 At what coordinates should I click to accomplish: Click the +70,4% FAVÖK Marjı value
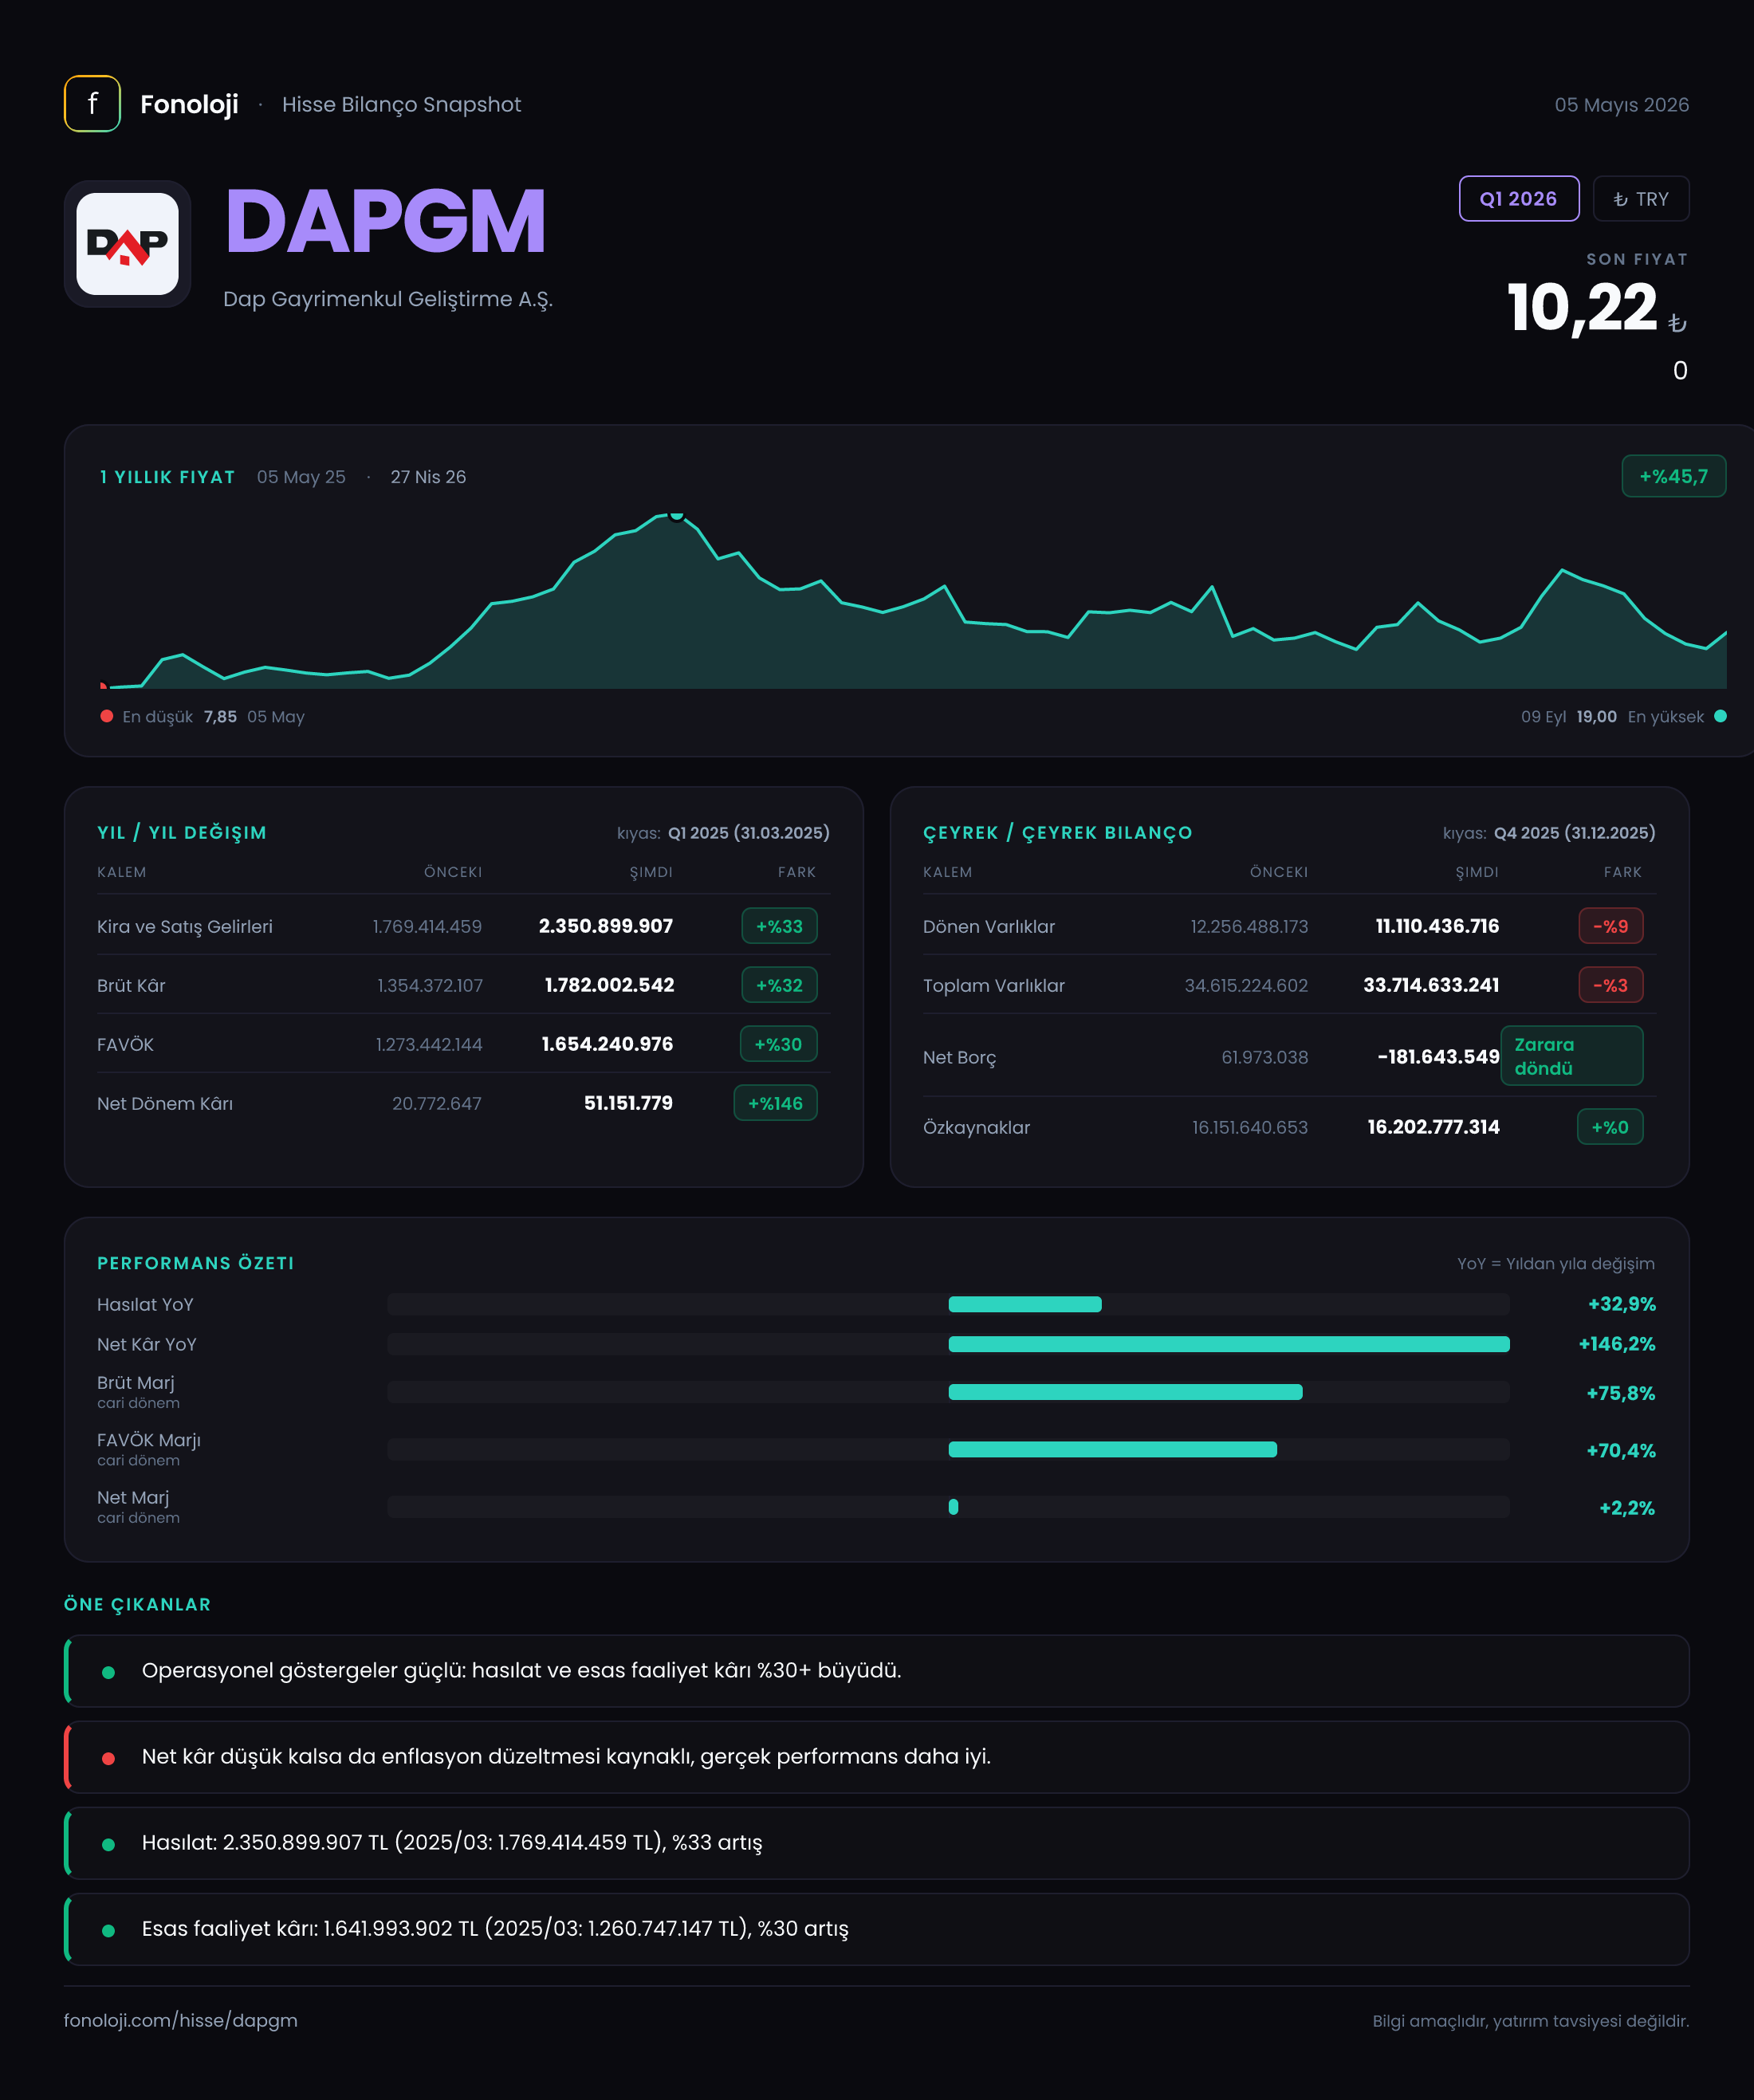tap(1620, 1451)
